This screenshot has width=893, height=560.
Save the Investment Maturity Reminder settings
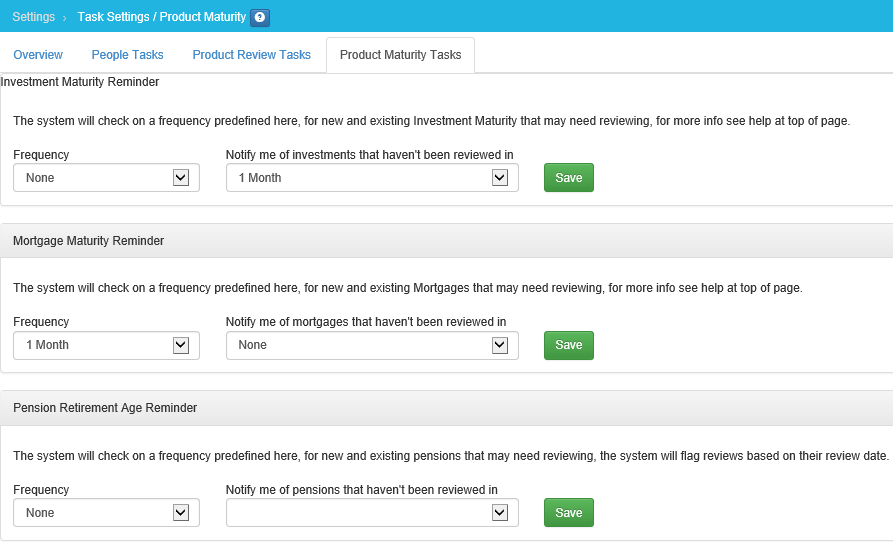pyautogui.click(x=568, y=178)
